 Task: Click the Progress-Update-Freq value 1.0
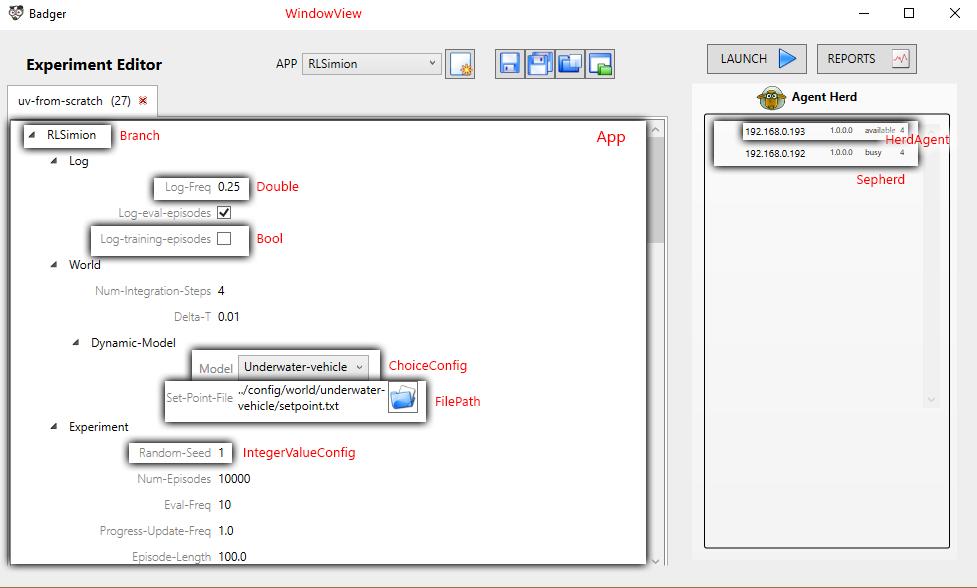[226, 531]
